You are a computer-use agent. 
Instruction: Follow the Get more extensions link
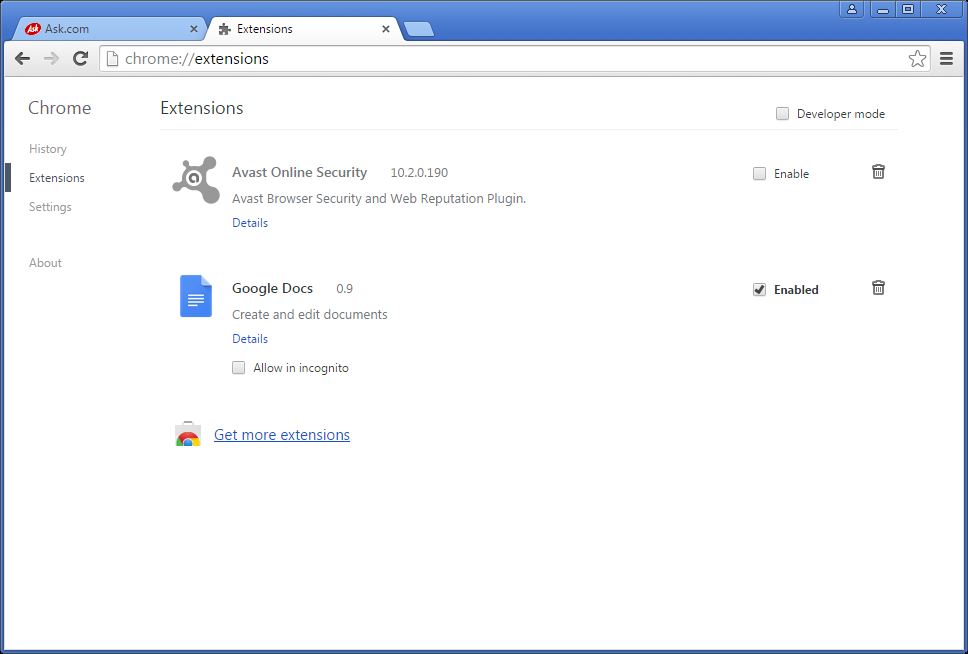[282, 435]
